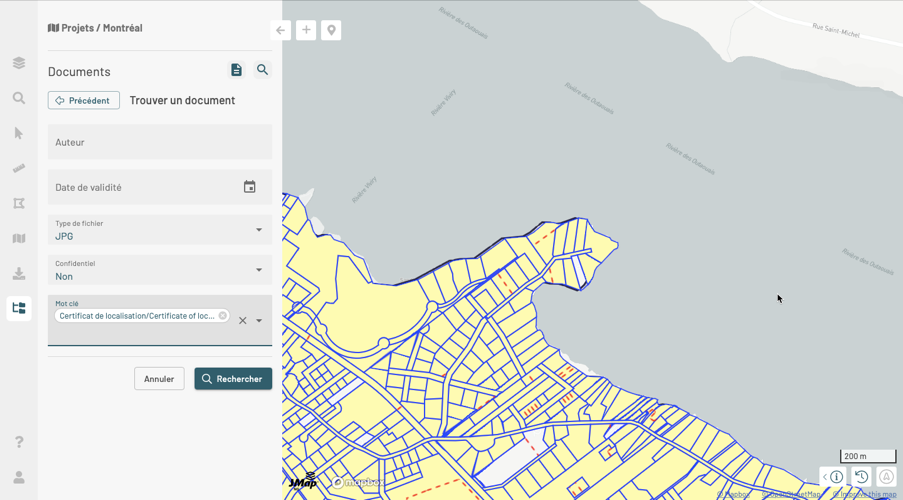Click the Annuler button
This screenshot has width=903, height=500.
point(159,379)
